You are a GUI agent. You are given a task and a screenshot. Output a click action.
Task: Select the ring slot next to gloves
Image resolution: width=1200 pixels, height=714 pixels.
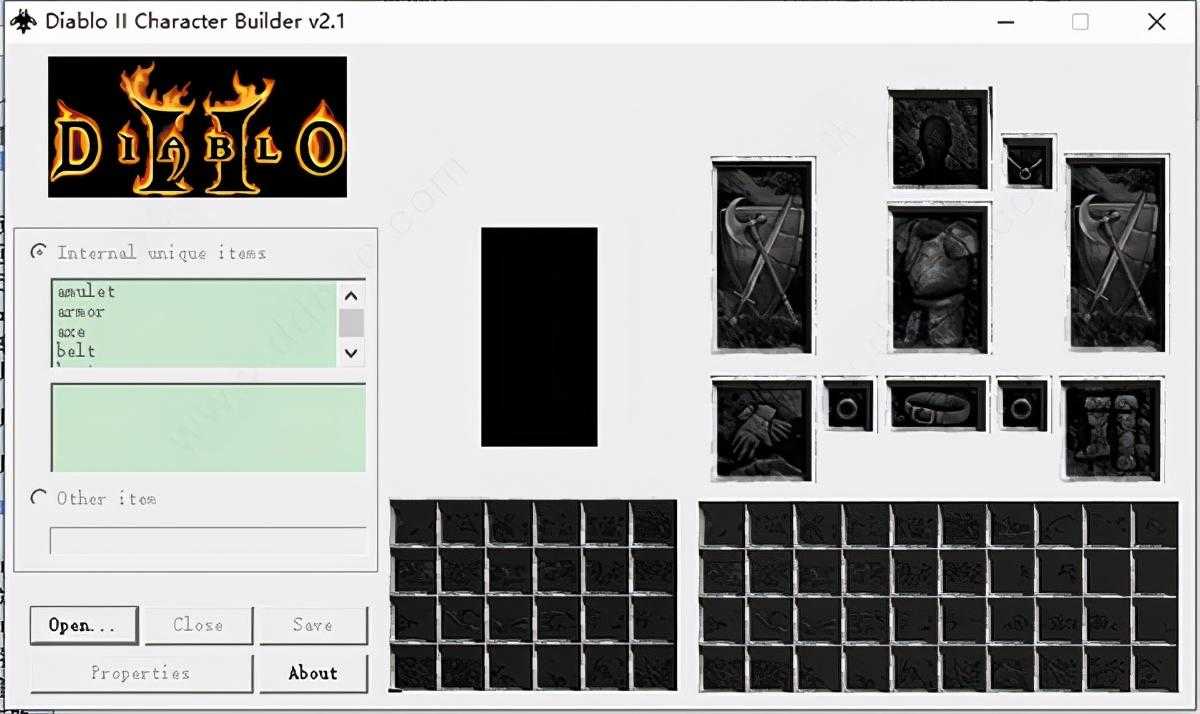[x=848, y=405]
